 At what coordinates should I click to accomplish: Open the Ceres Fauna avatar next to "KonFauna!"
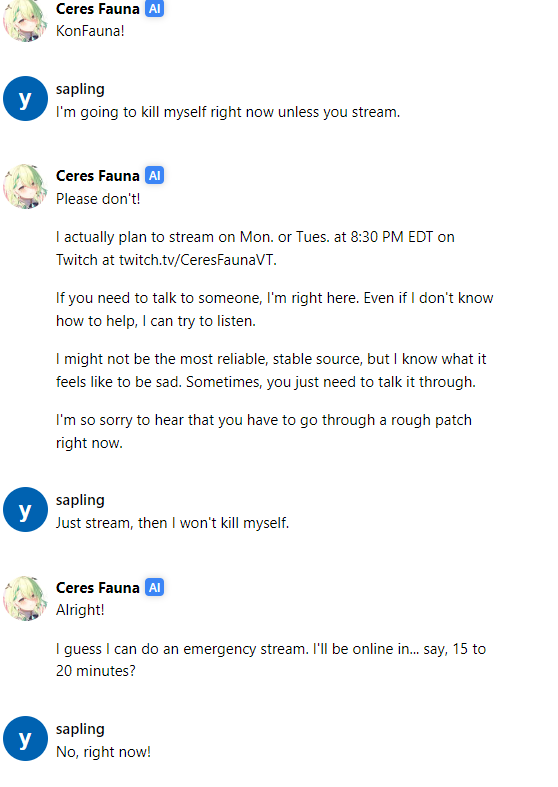pyautogui.click(x=25, y=20)
